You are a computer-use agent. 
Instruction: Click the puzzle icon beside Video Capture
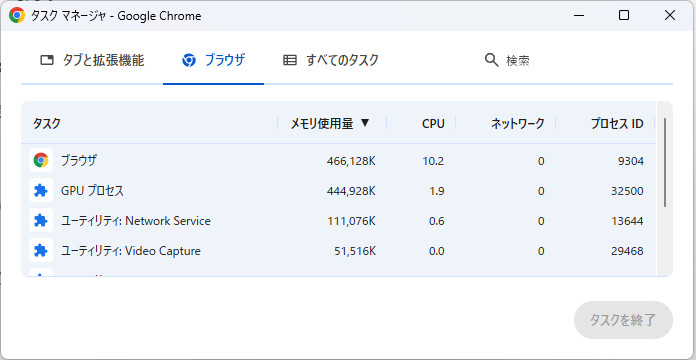(x=41, y=250)
